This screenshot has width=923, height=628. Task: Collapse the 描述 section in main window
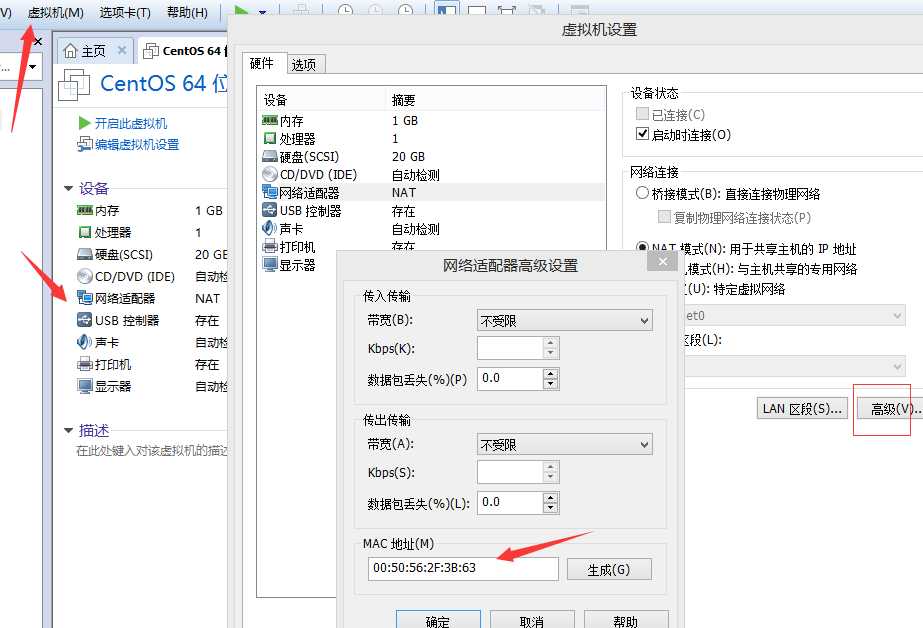(x=68, y=430)
